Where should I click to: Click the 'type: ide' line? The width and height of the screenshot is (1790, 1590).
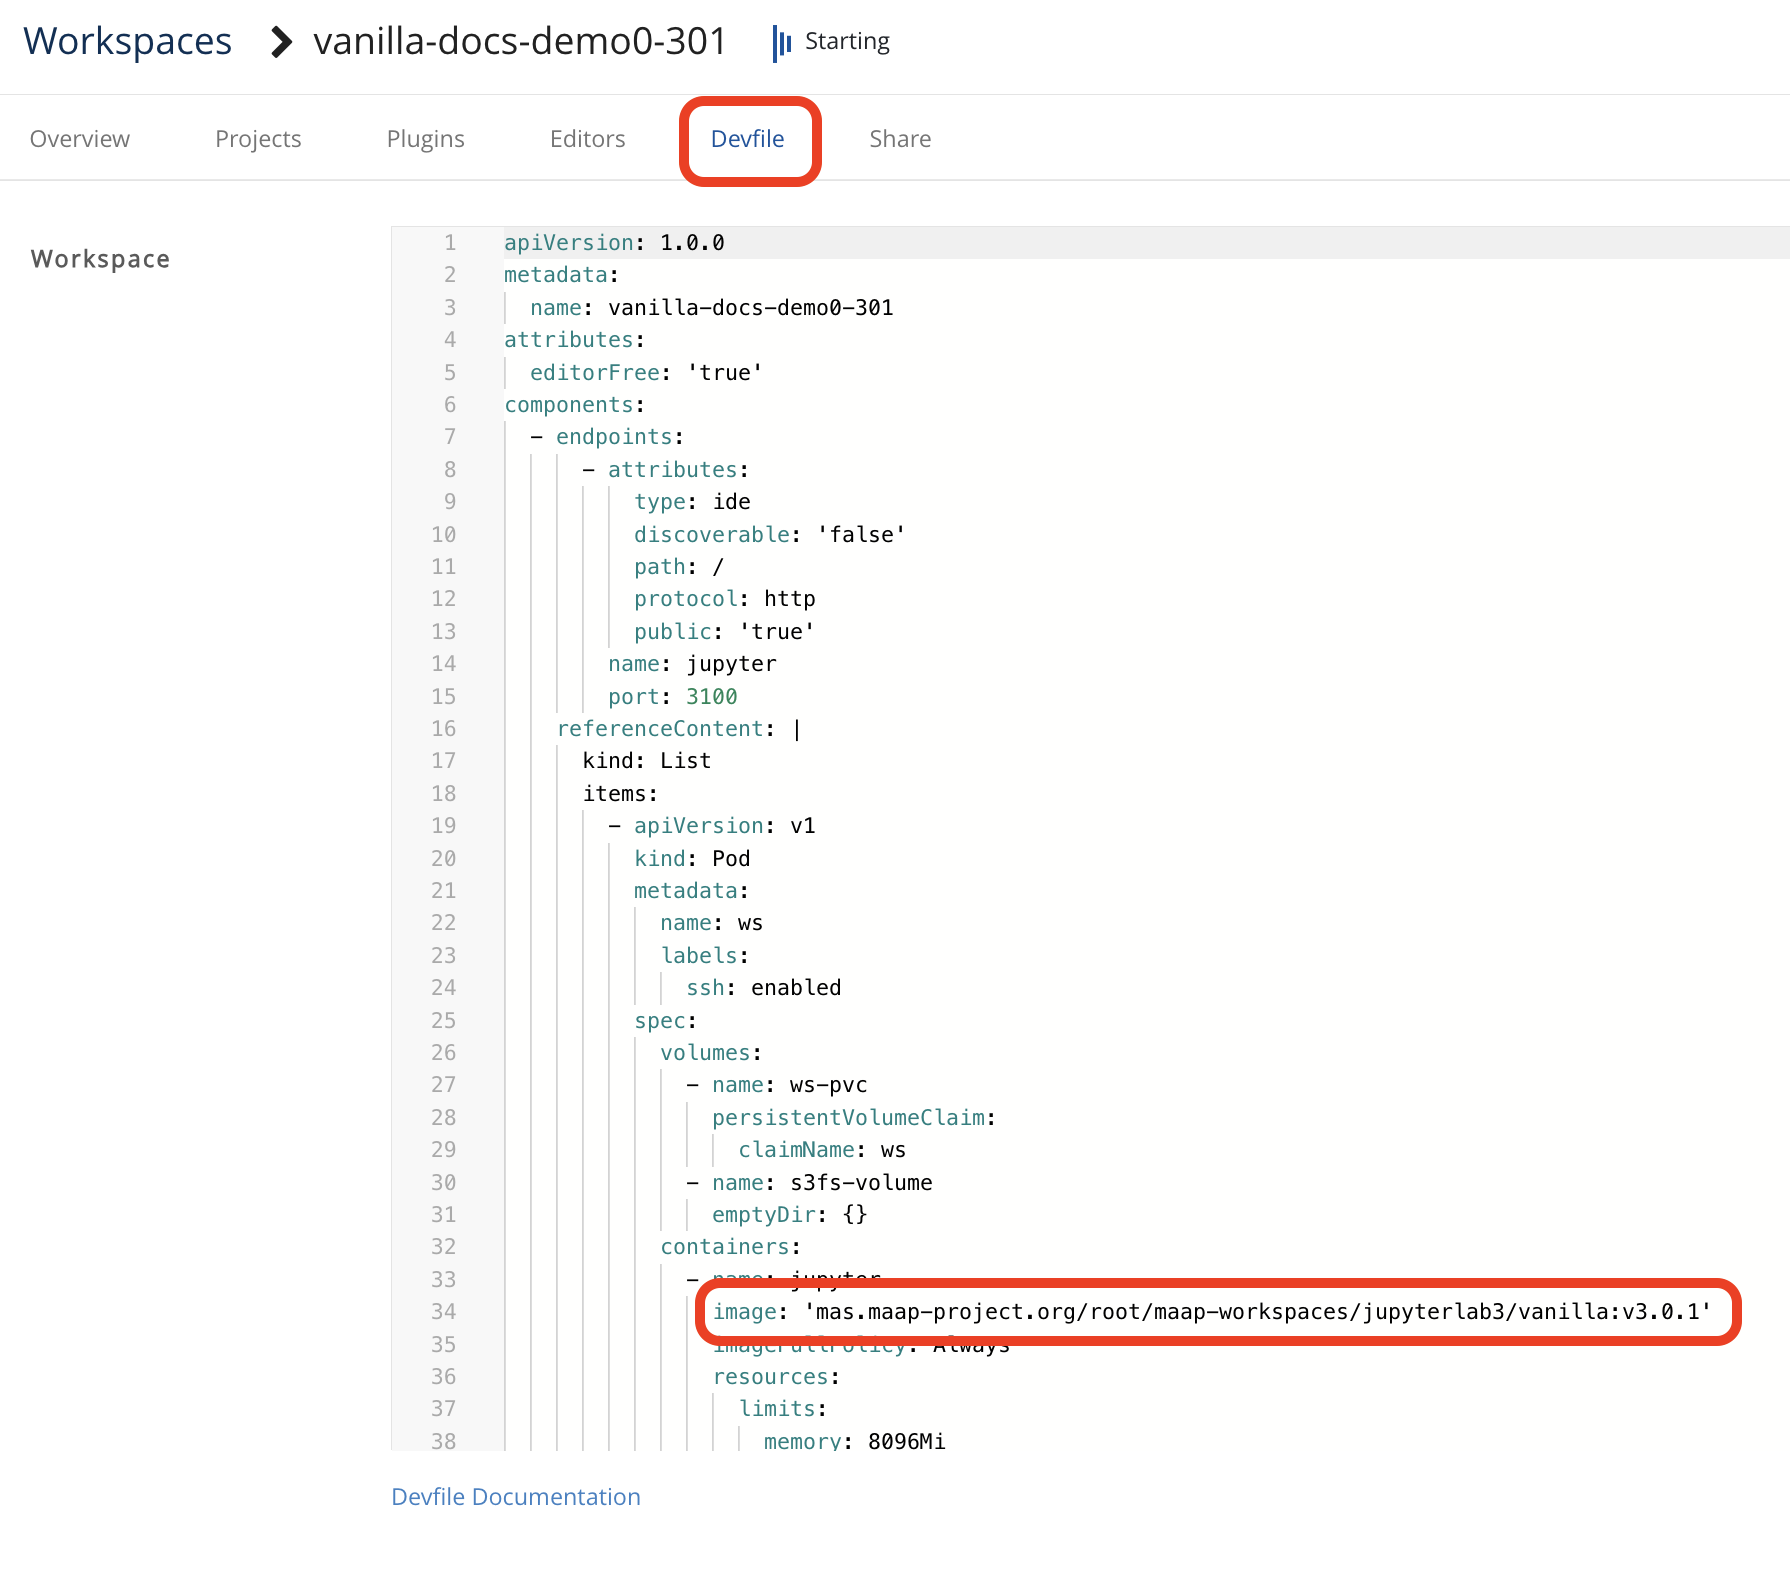pyautogui.click(x=692, y=502)
